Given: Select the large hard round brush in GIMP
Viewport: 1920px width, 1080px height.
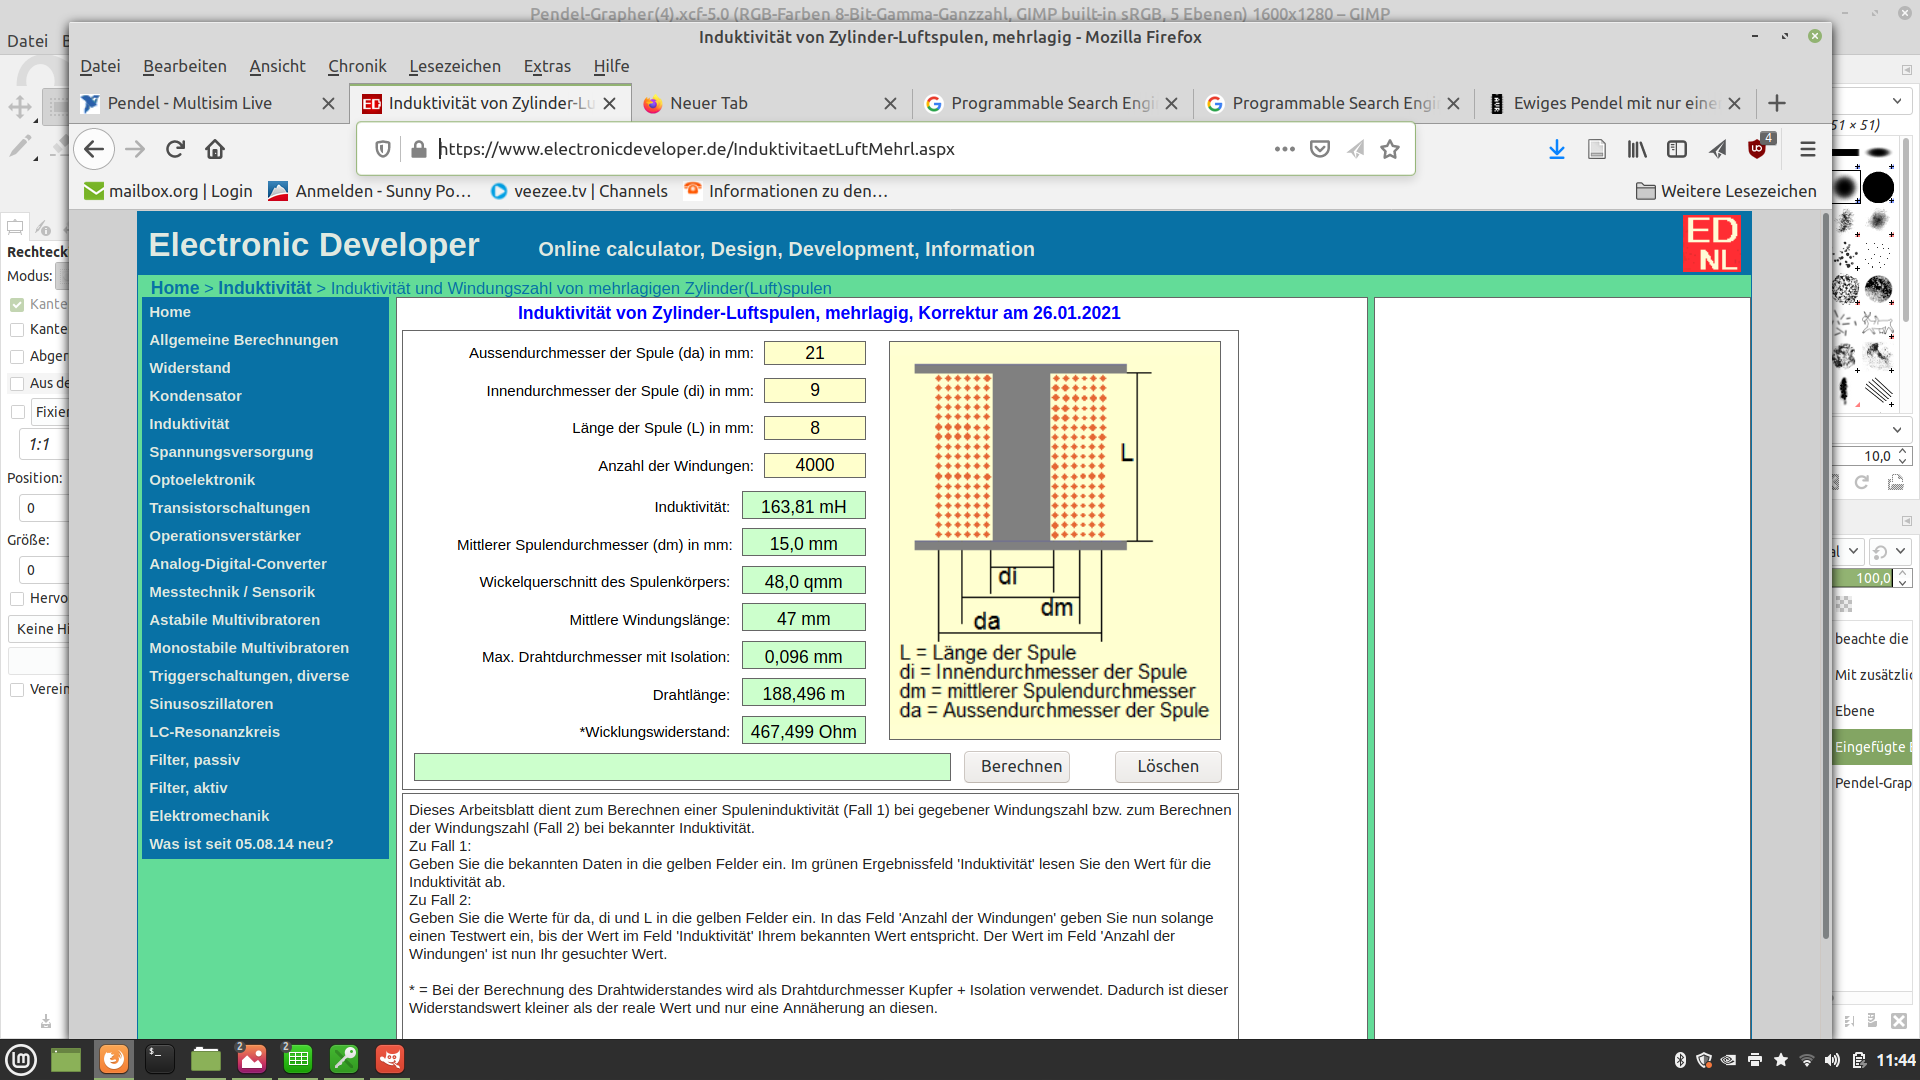Looking at the screenshot, I should [x=1878, y=187].
